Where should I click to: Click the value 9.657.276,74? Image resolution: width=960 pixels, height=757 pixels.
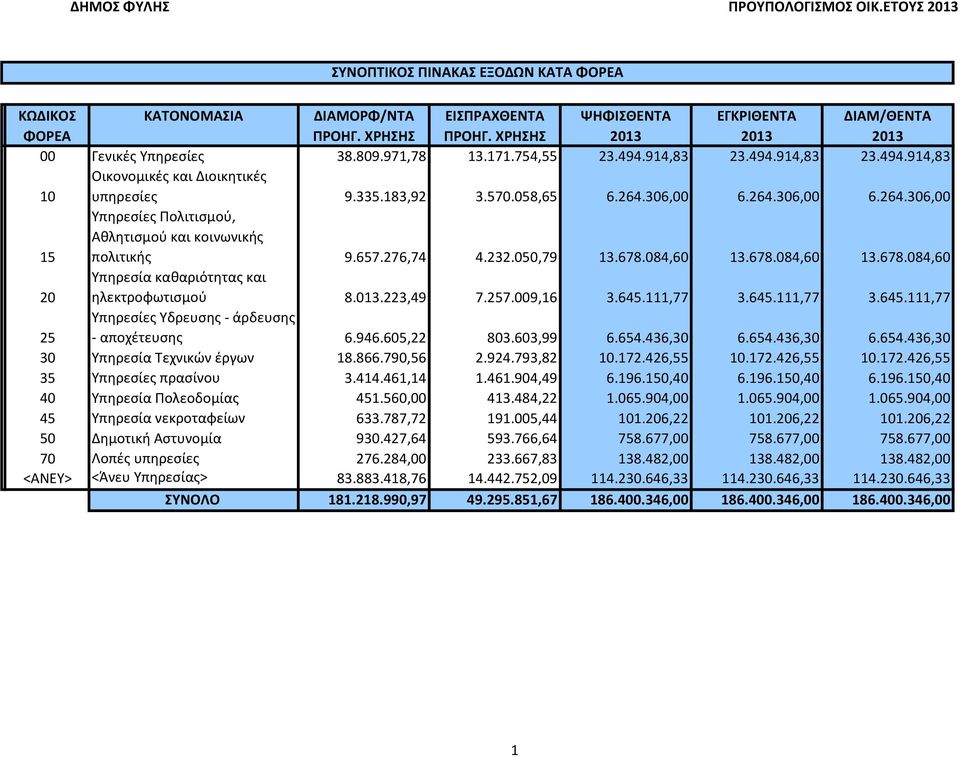point(385,257)
